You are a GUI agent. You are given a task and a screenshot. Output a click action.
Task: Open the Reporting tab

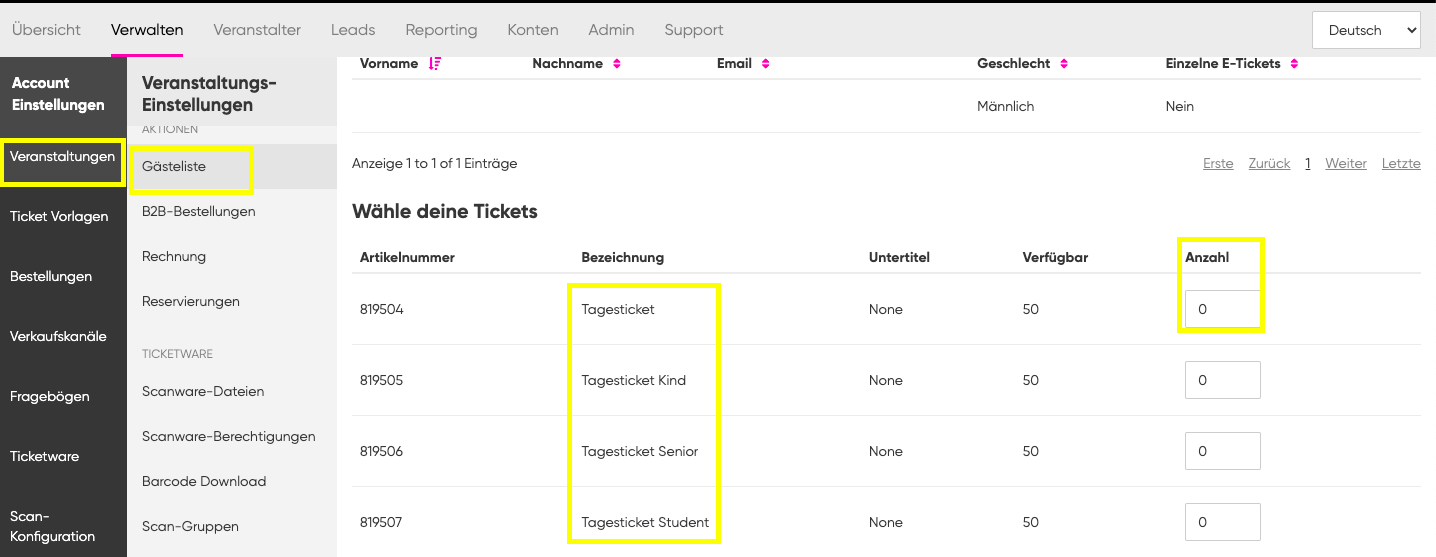pyautogui.click(x=441, y=30)
